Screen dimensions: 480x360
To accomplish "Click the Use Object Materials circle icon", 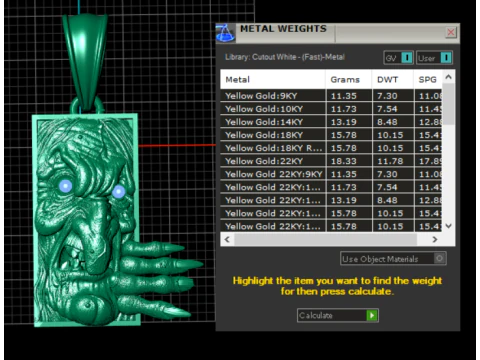I will pyautogui.click(x=439, y=258).
